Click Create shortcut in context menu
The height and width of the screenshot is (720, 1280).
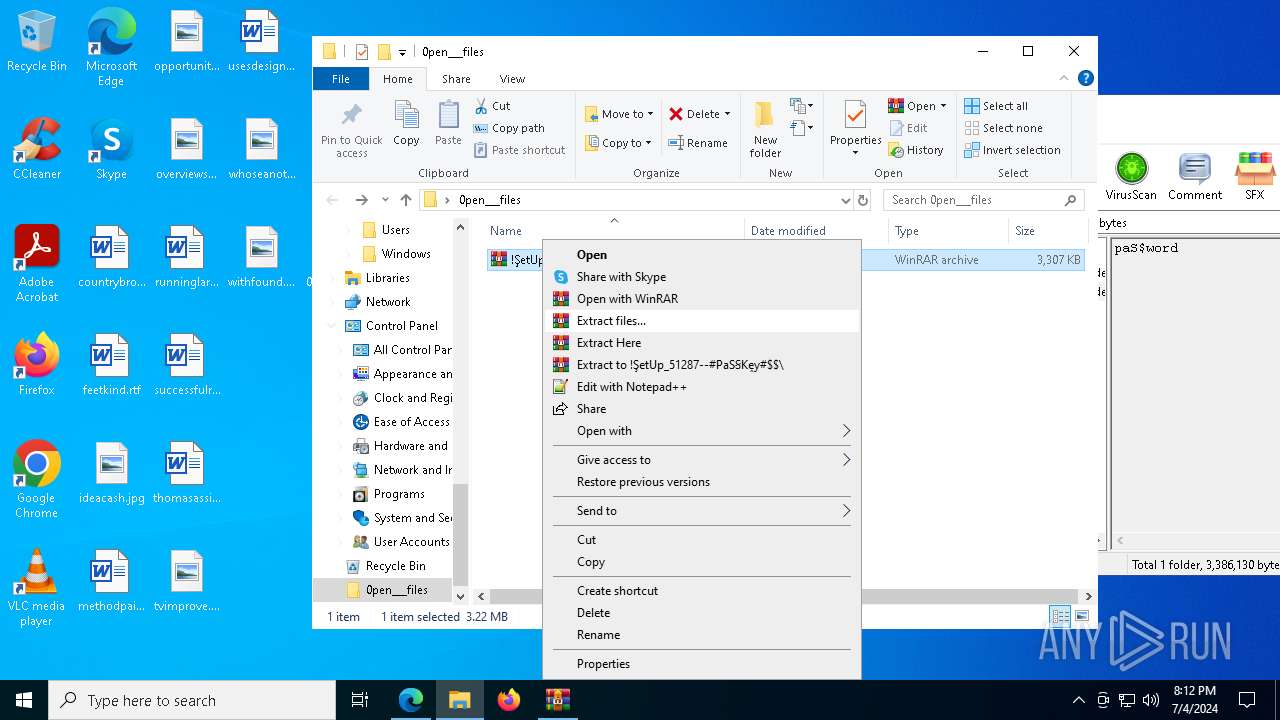702,591
